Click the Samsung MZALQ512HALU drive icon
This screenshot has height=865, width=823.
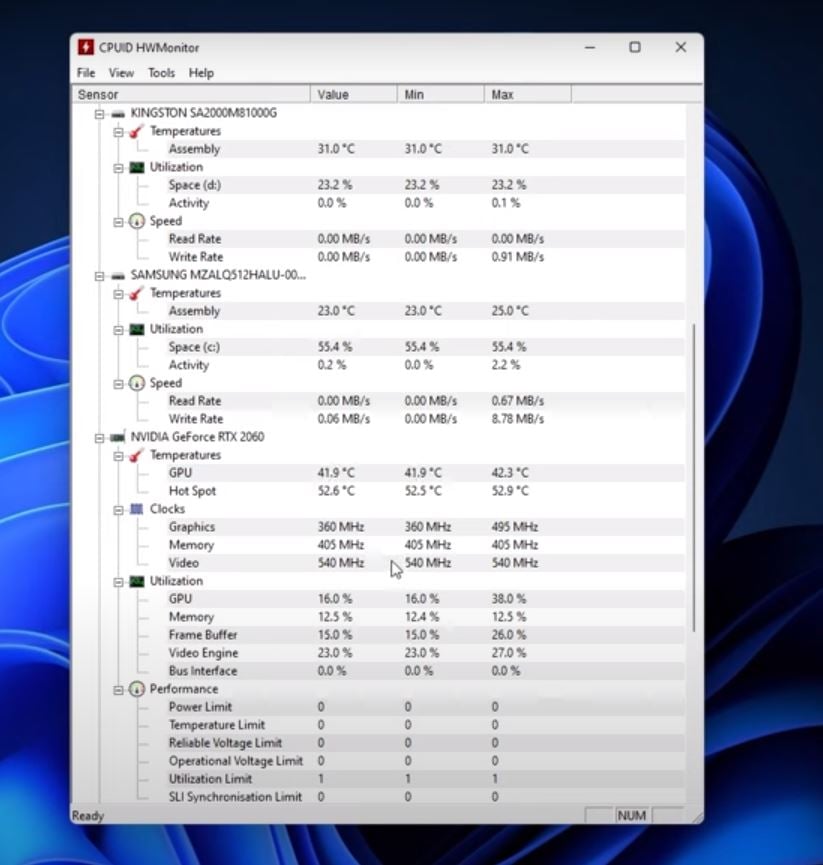[x=118, y=276]
